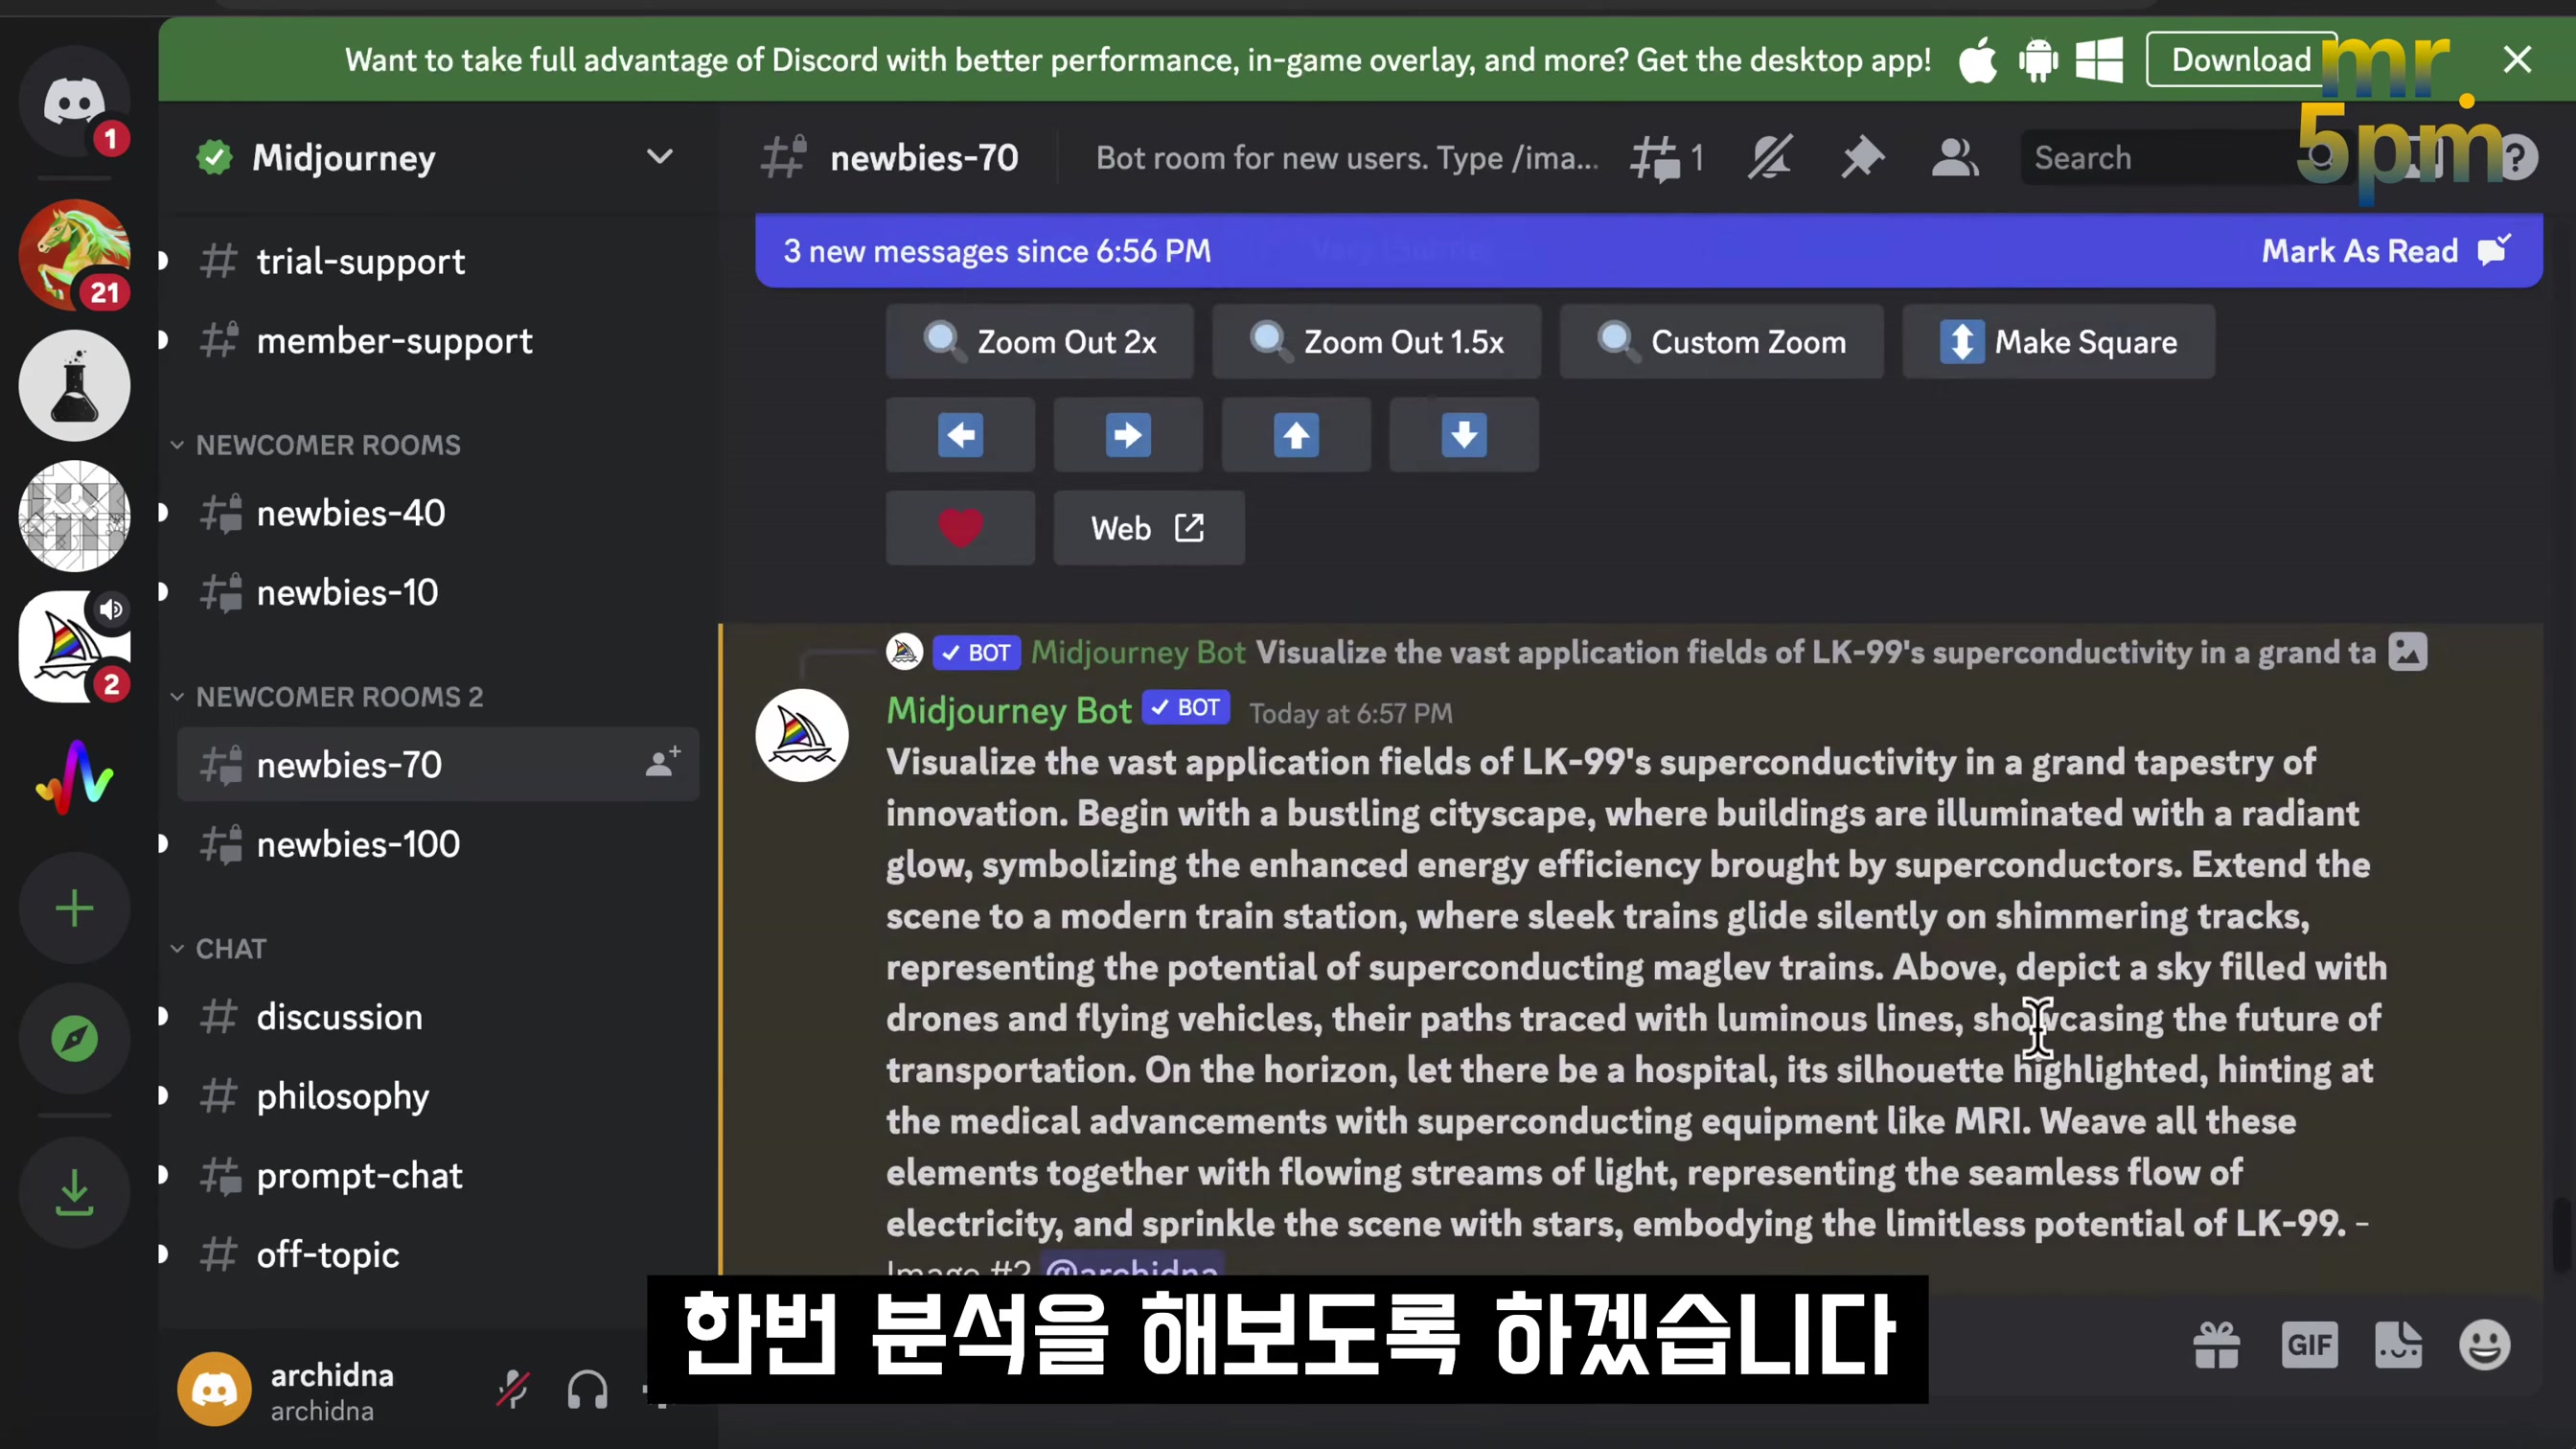Open archidna user avatar panel
The width and height of the screenshot is (2576, 1449).
point(214,1390)
